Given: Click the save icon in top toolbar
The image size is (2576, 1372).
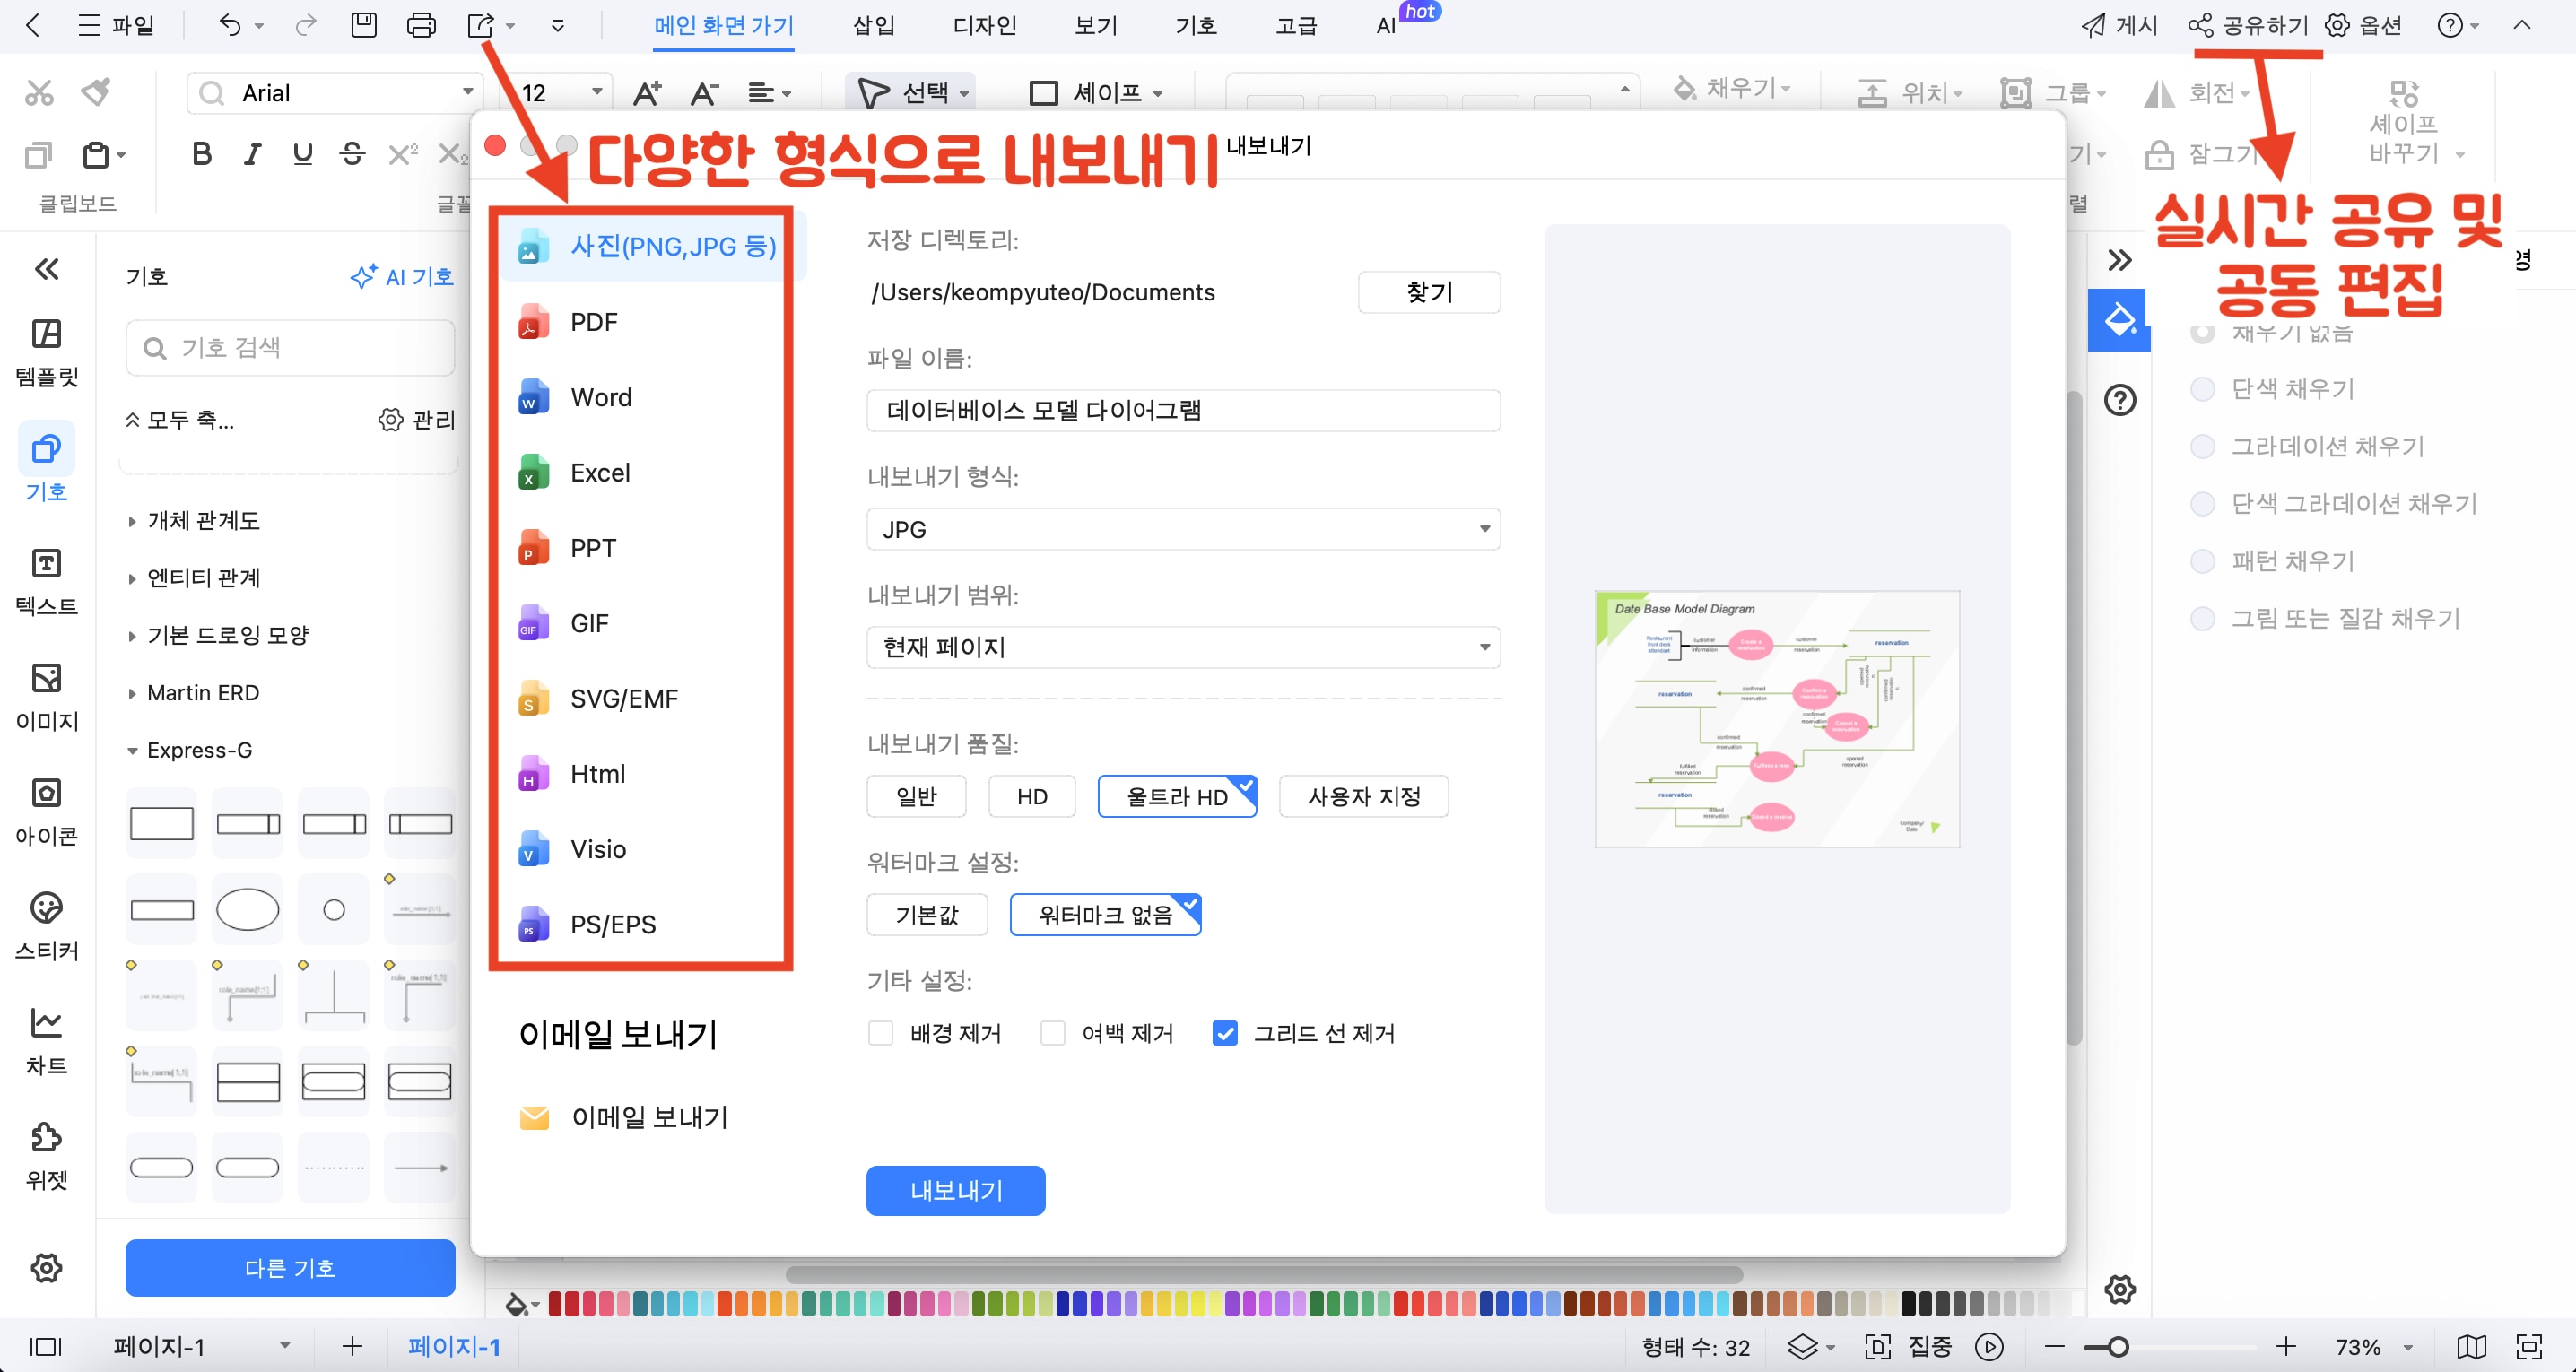Looking at the screenshot, I should click(364, 26).
